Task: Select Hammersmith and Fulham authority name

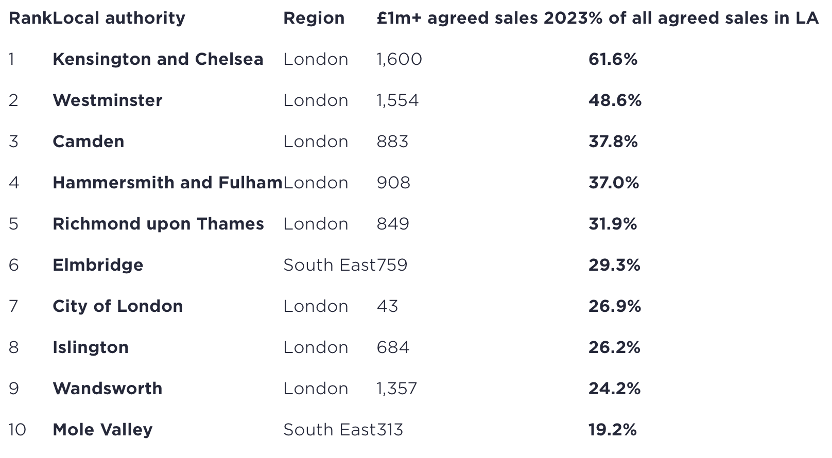Action: [x=167, y=182]
